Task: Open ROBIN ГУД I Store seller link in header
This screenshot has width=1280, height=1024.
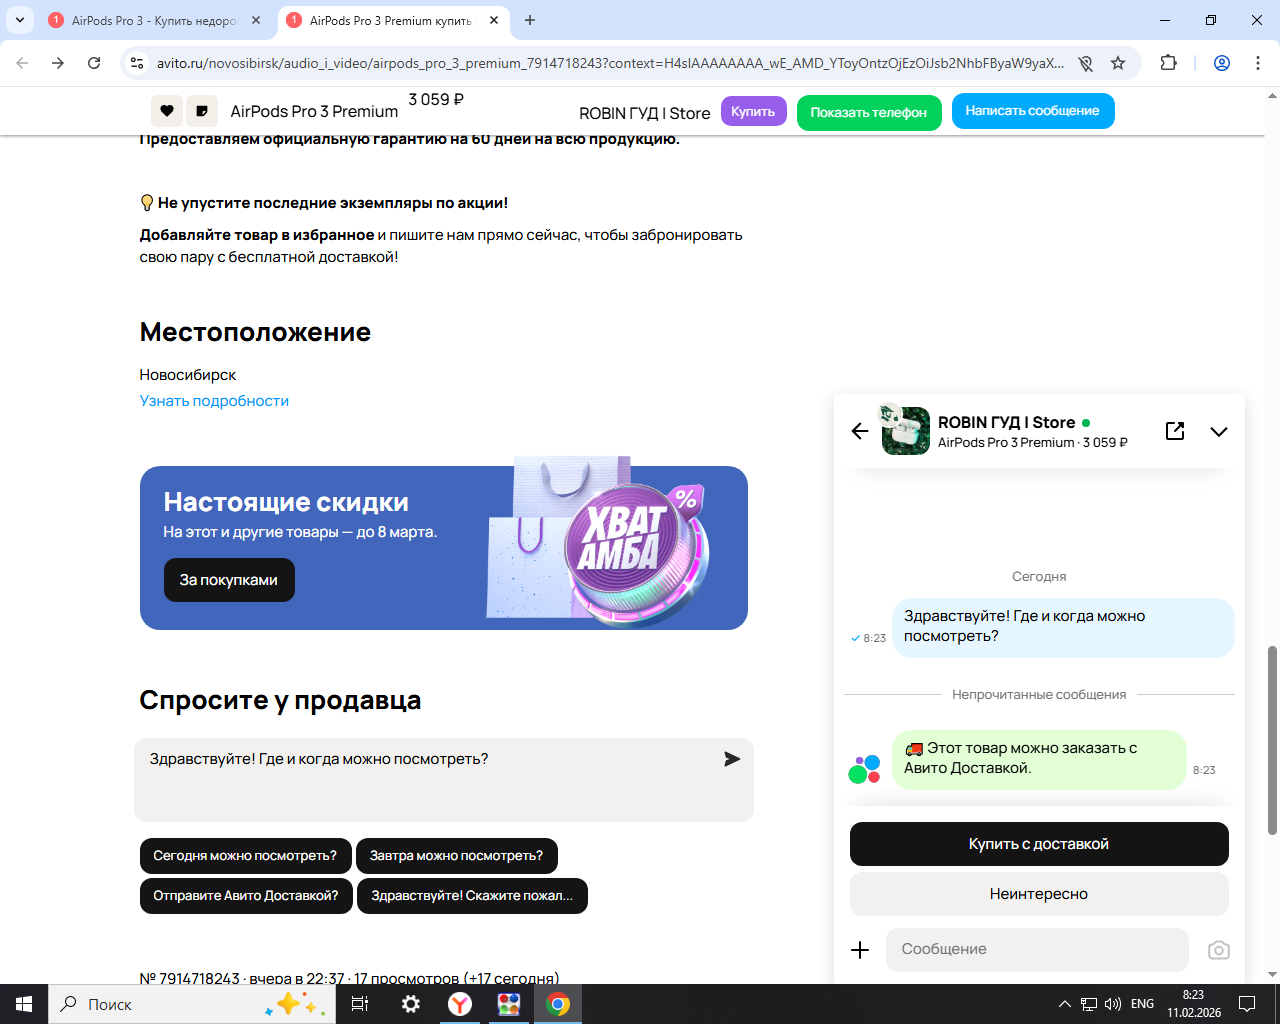Action: [645, 113]
